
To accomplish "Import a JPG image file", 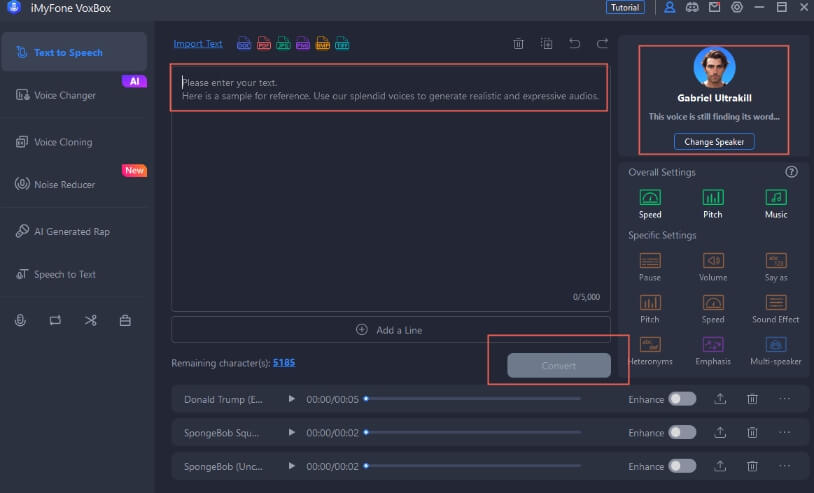I will click(283, 44).
